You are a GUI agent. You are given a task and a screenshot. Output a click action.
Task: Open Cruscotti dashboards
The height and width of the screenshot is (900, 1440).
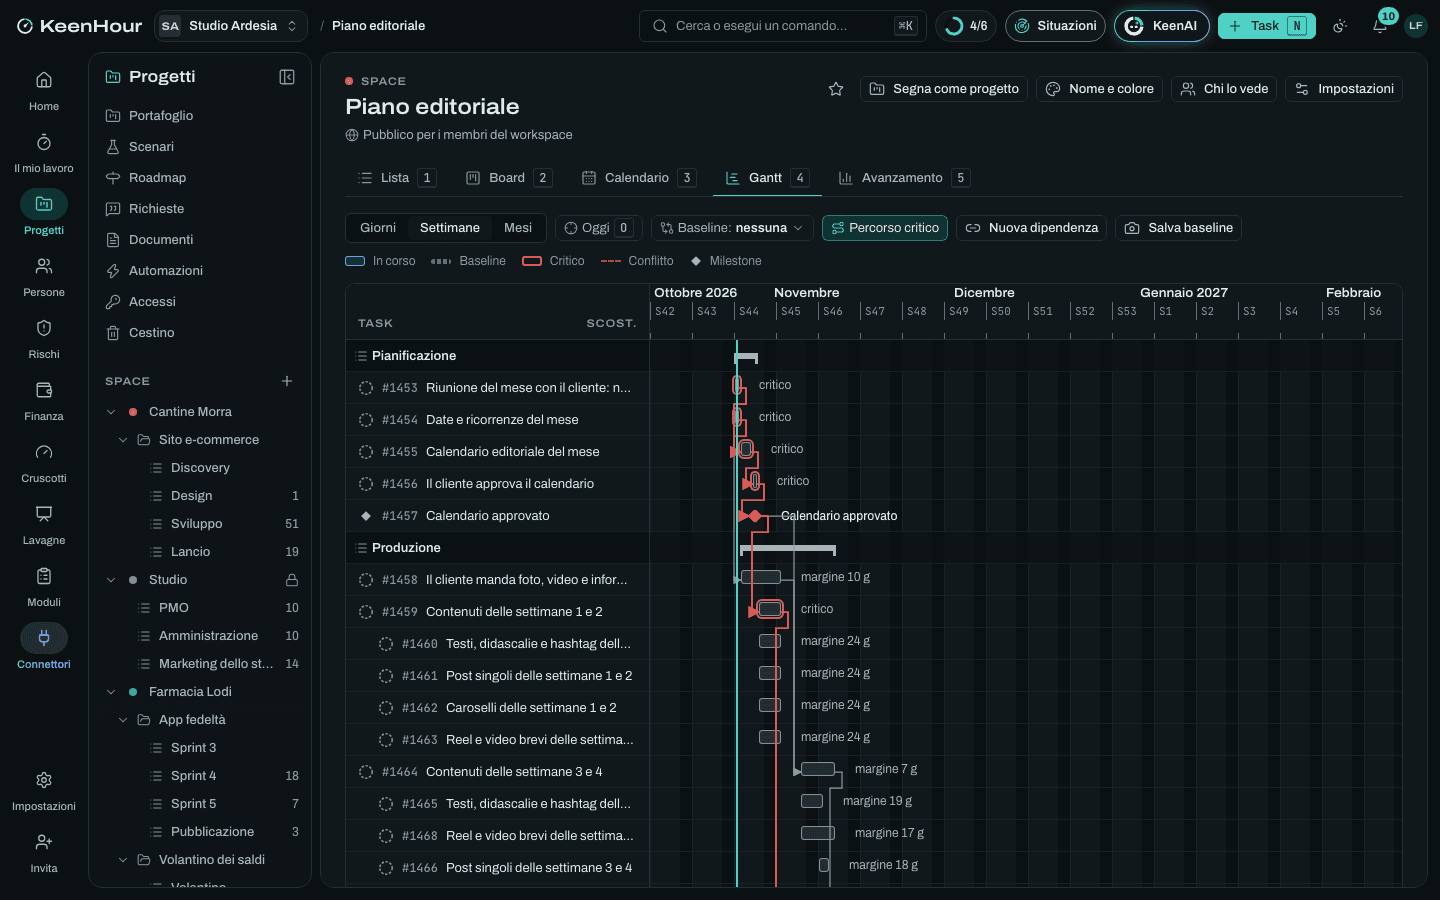[x=44, y=463]
